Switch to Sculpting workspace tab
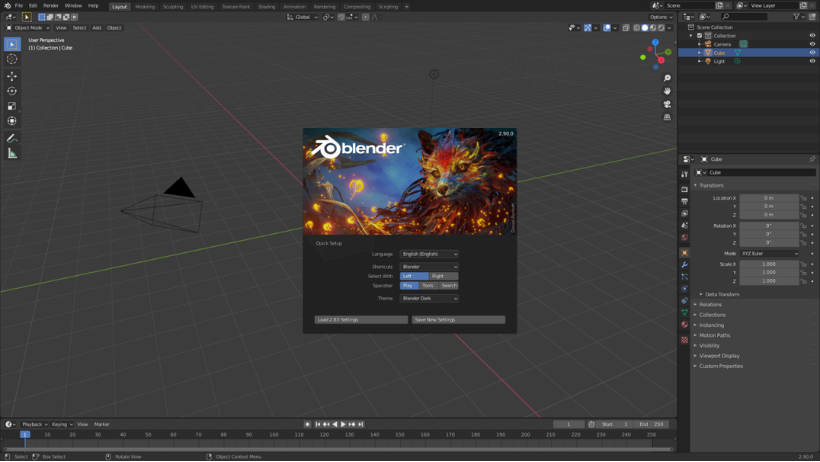Viewport: 820px width, 462px height. [173, 7]
